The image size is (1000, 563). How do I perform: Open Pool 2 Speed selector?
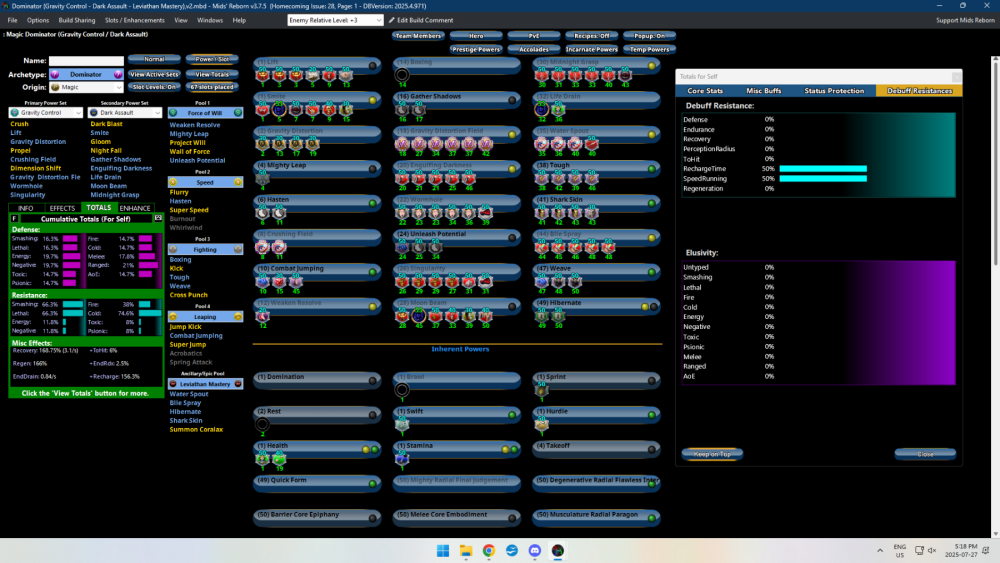(205, 182)
